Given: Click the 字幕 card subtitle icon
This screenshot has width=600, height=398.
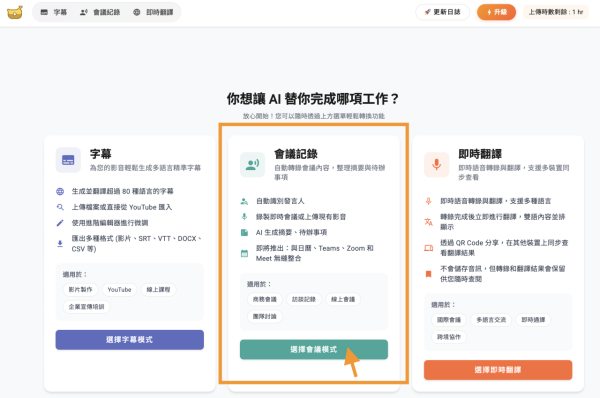Looking at the screenshot, I should click(x=68, y=160).
